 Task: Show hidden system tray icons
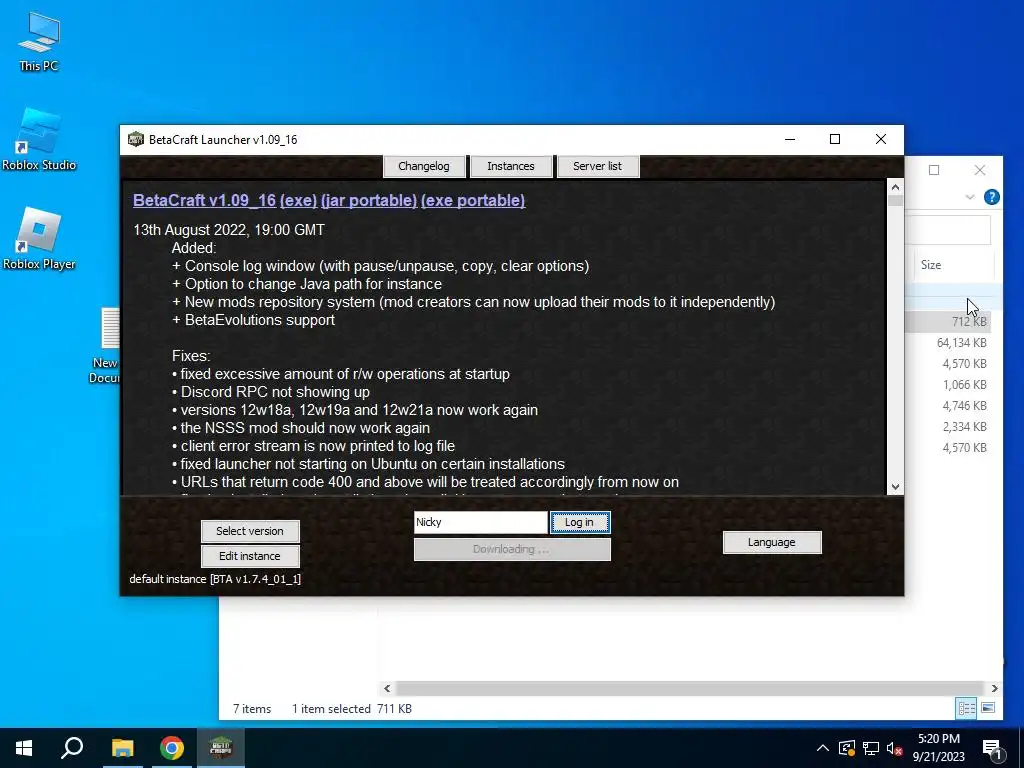(823, 748)
